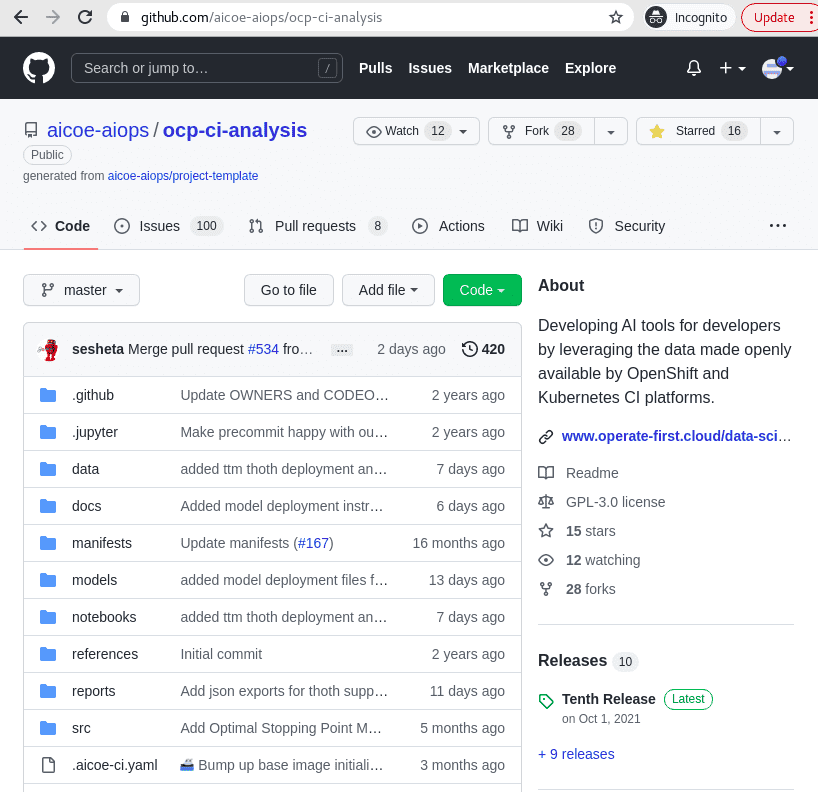Open the aicoe-aiops/project-template link
The image size is (818, 792).
coord(183,176)
